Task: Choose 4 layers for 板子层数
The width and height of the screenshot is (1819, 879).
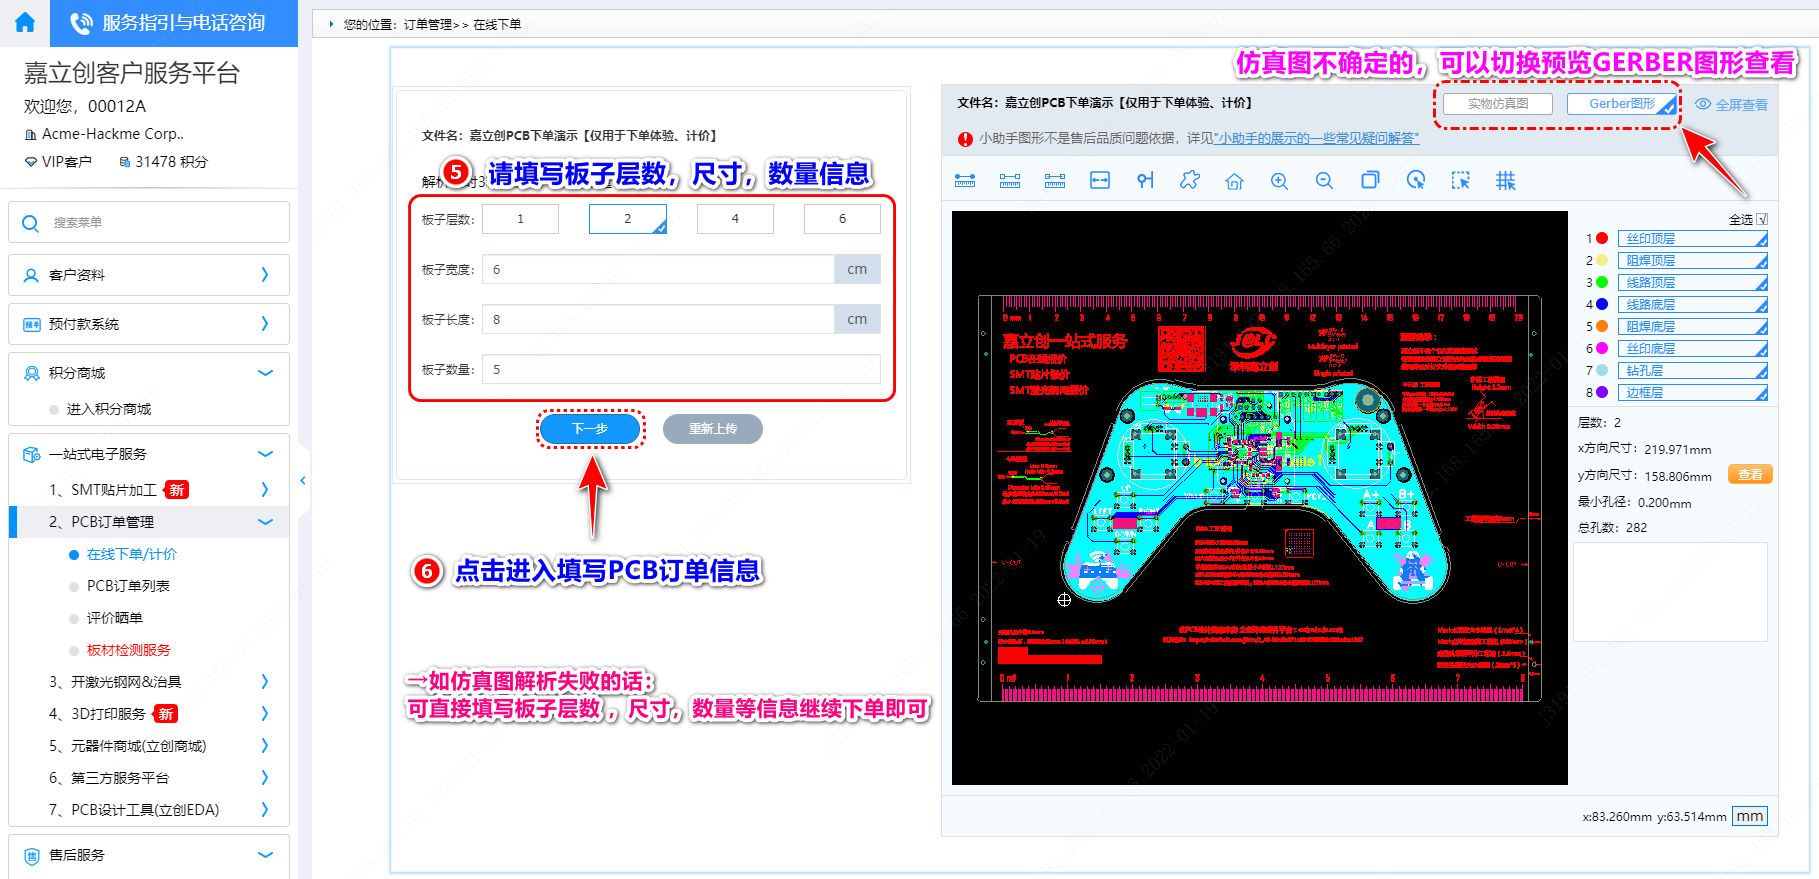Action: click(x=735, y=219)
